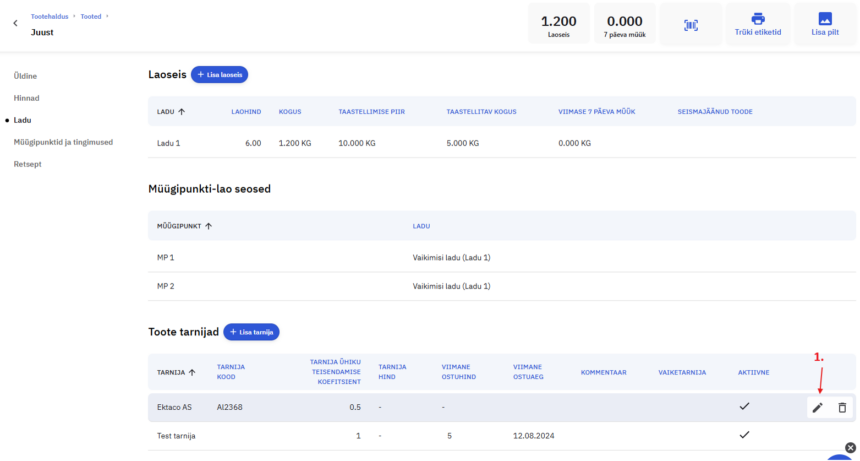
Task: Open the Retsept section
Action: point(27,164)
